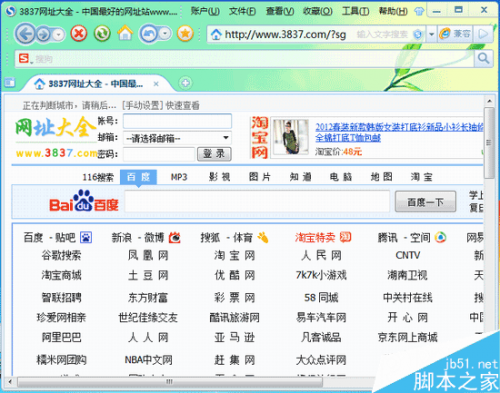Image resolution: width=500 pixels, height=393 pixels.
Task: Click the horizontal scrollbar thumb
Action: click(x=170, y=382)
